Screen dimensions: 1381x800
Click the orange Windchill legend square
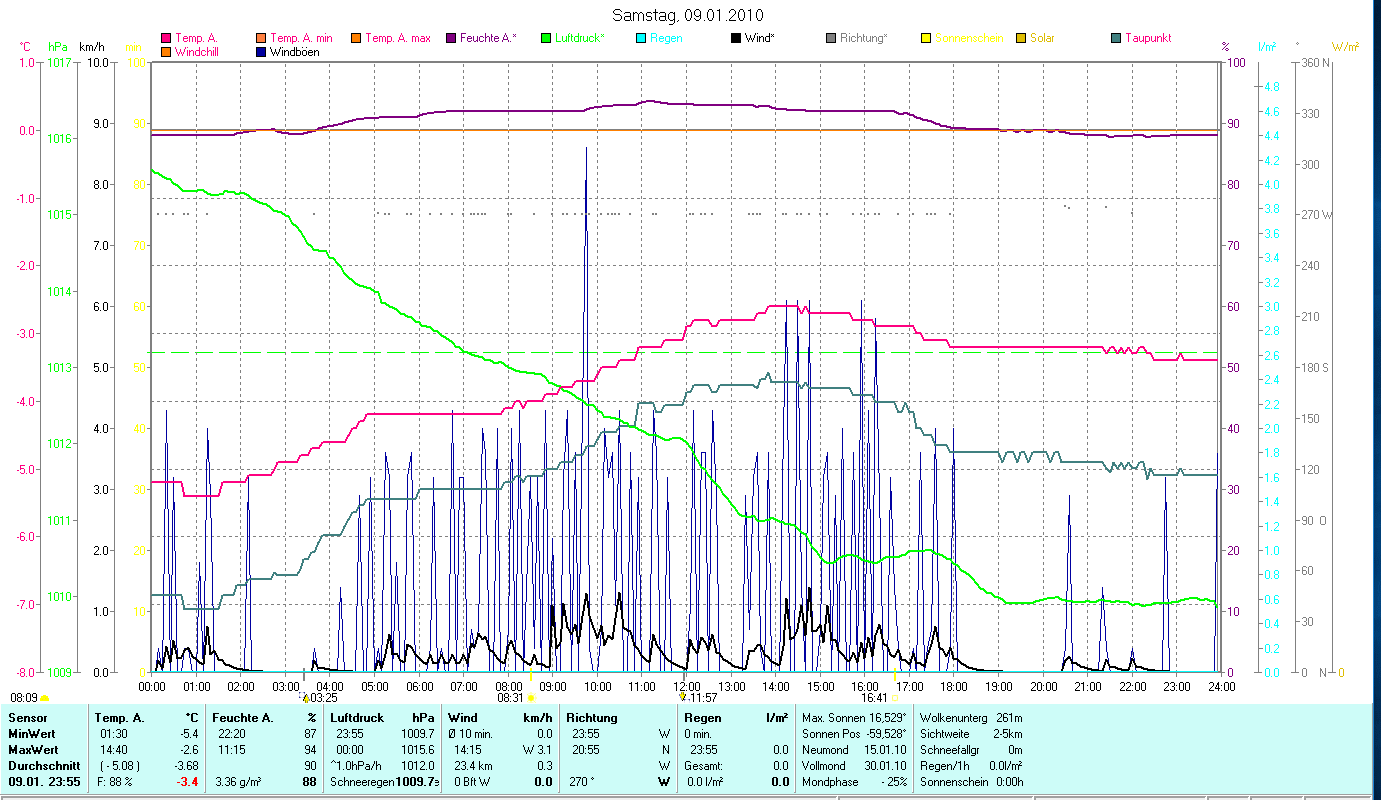click(166, 52)
